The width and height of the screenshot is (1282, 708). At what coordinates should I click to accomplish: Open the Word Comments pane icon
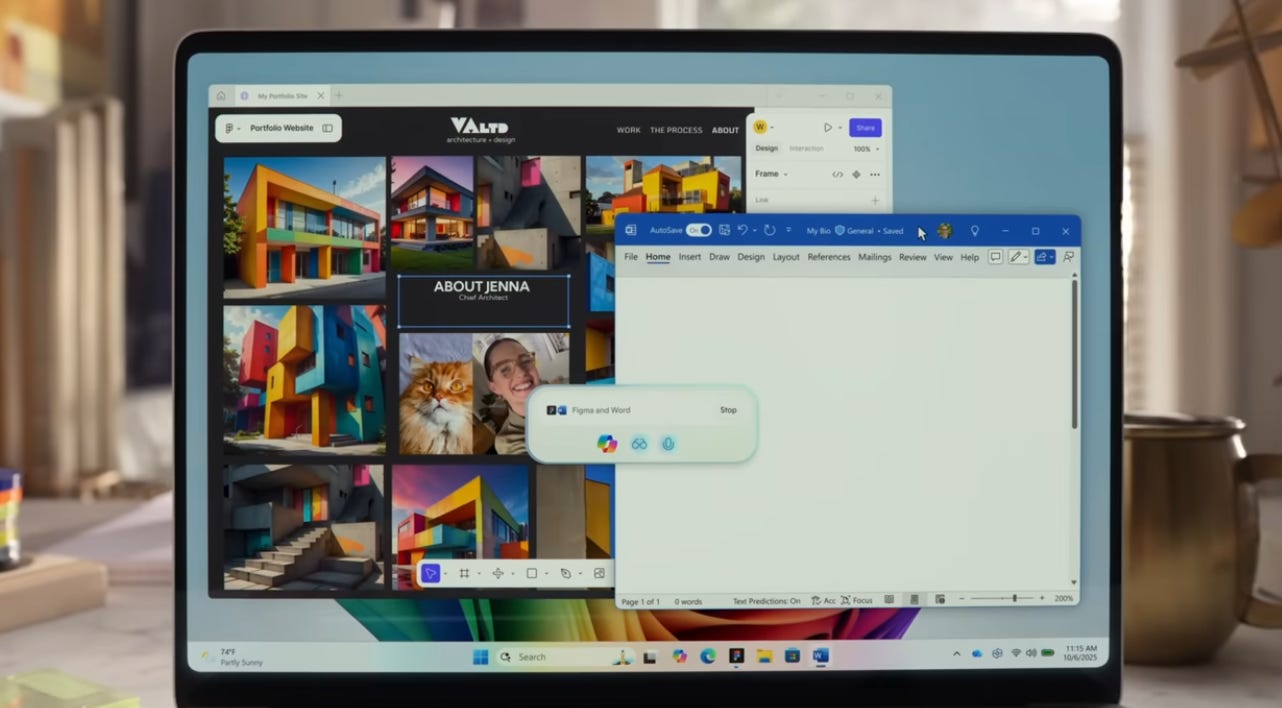point(995,257)
